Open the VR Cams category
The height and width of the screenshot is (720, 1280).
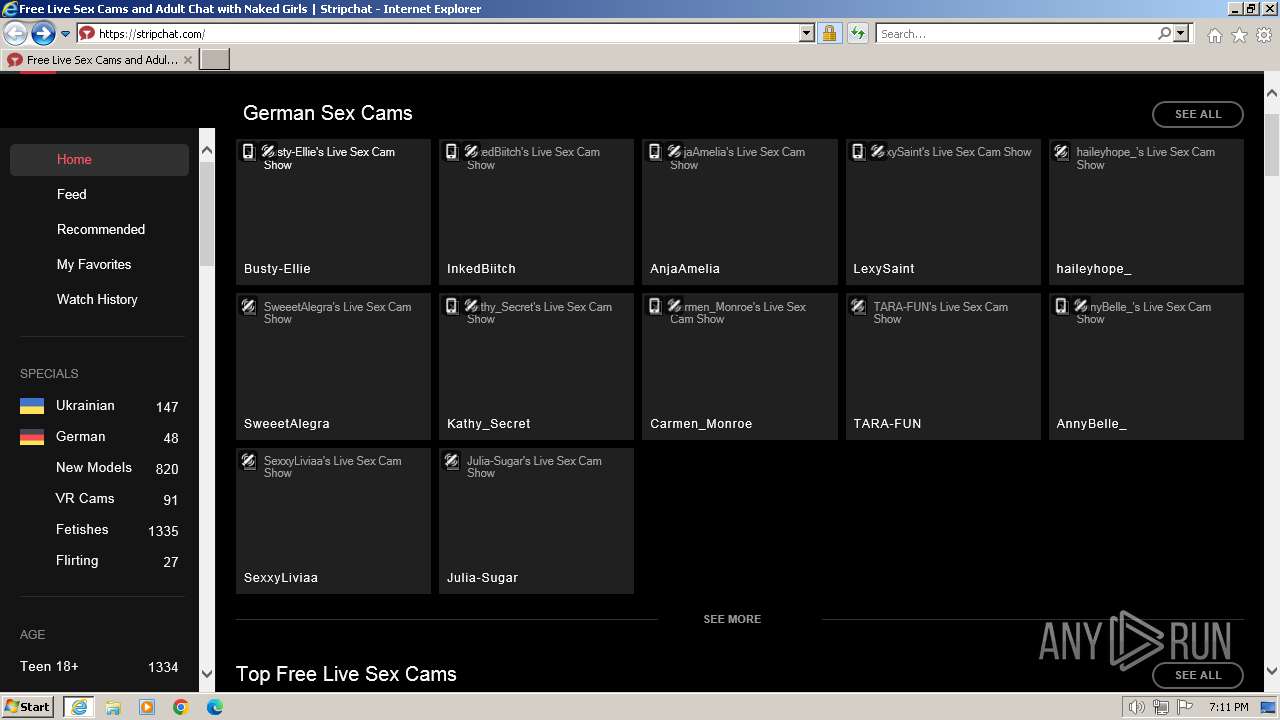(x=85, y=498)
